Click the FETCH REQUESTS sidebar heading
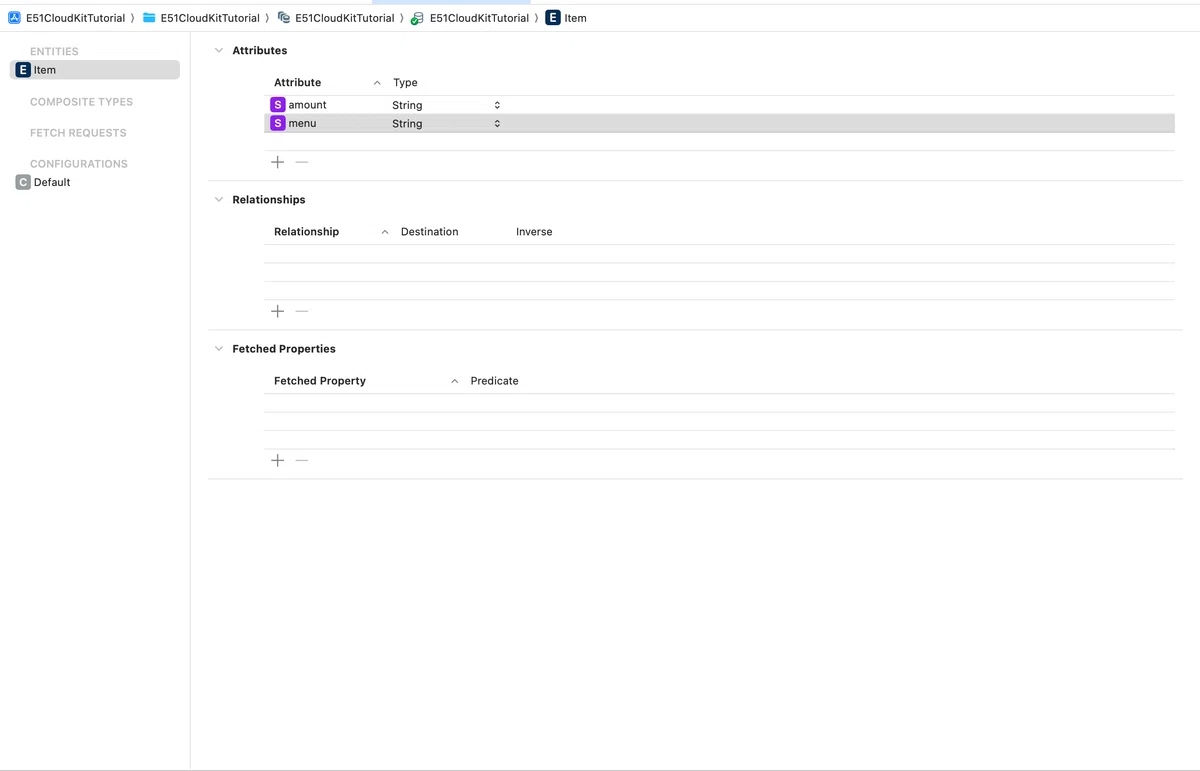This screenshot has width=1200, height=771. click(78, 133)
